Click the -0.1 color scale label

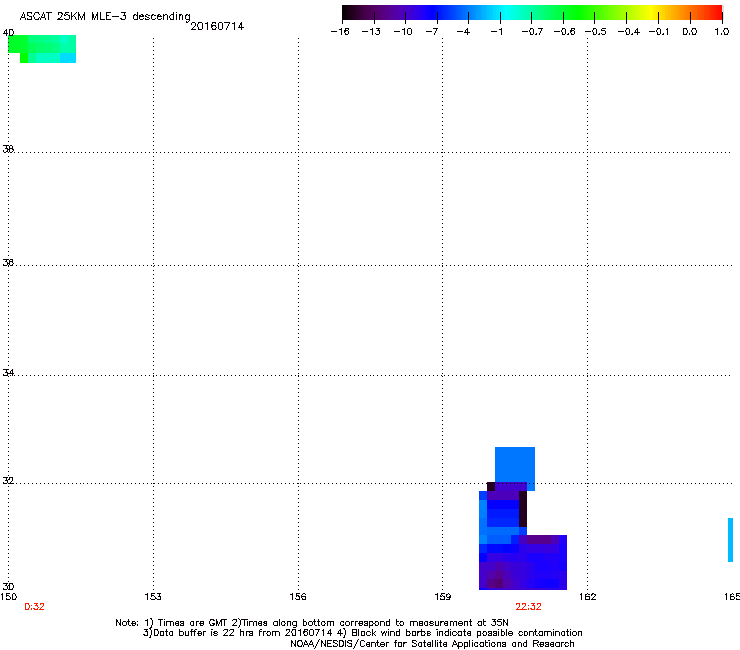coord(659,32)
